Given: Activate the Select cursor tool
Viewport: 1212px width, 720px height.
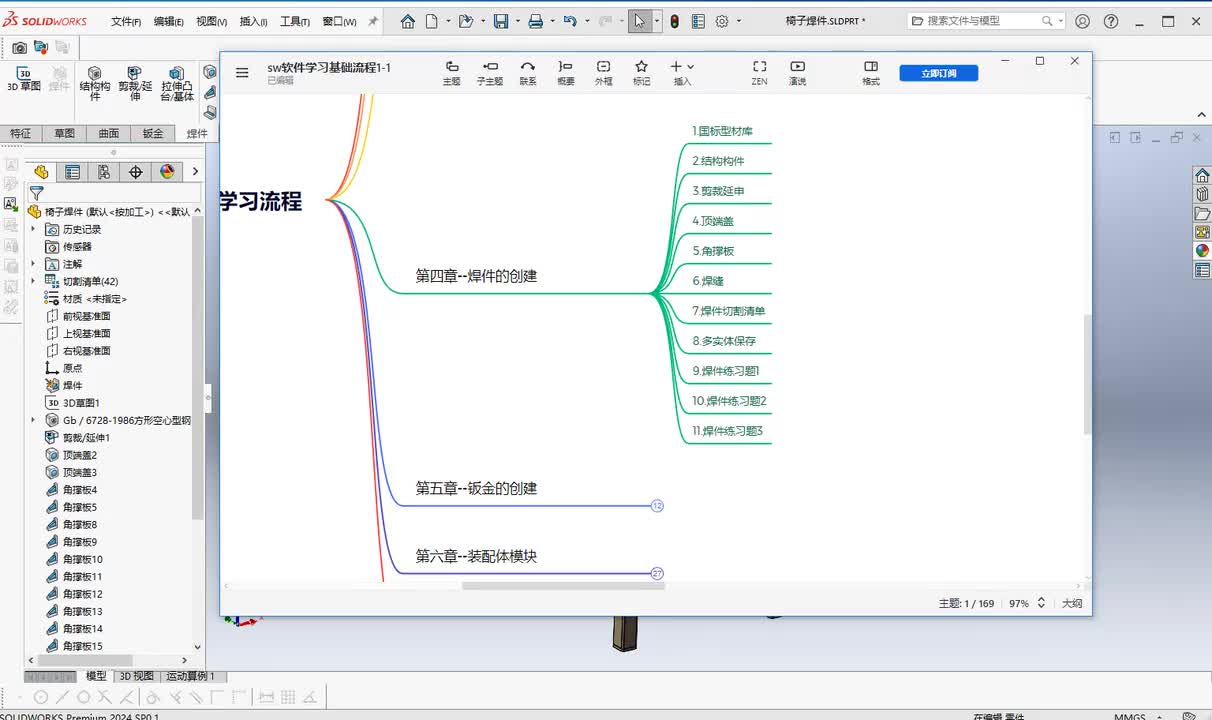Looking at the screenshot, I should point(640,21).
